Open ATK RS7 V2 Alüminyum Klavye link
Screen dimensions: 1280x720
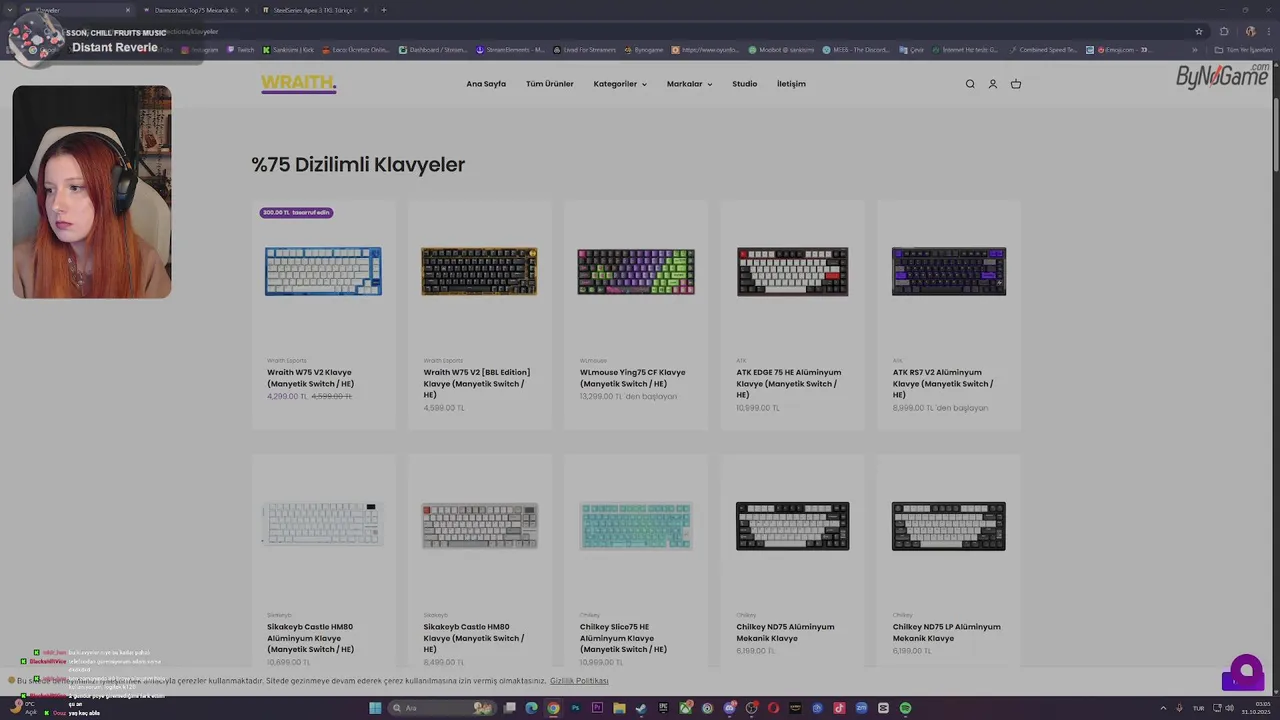click(x=943, y=383)
